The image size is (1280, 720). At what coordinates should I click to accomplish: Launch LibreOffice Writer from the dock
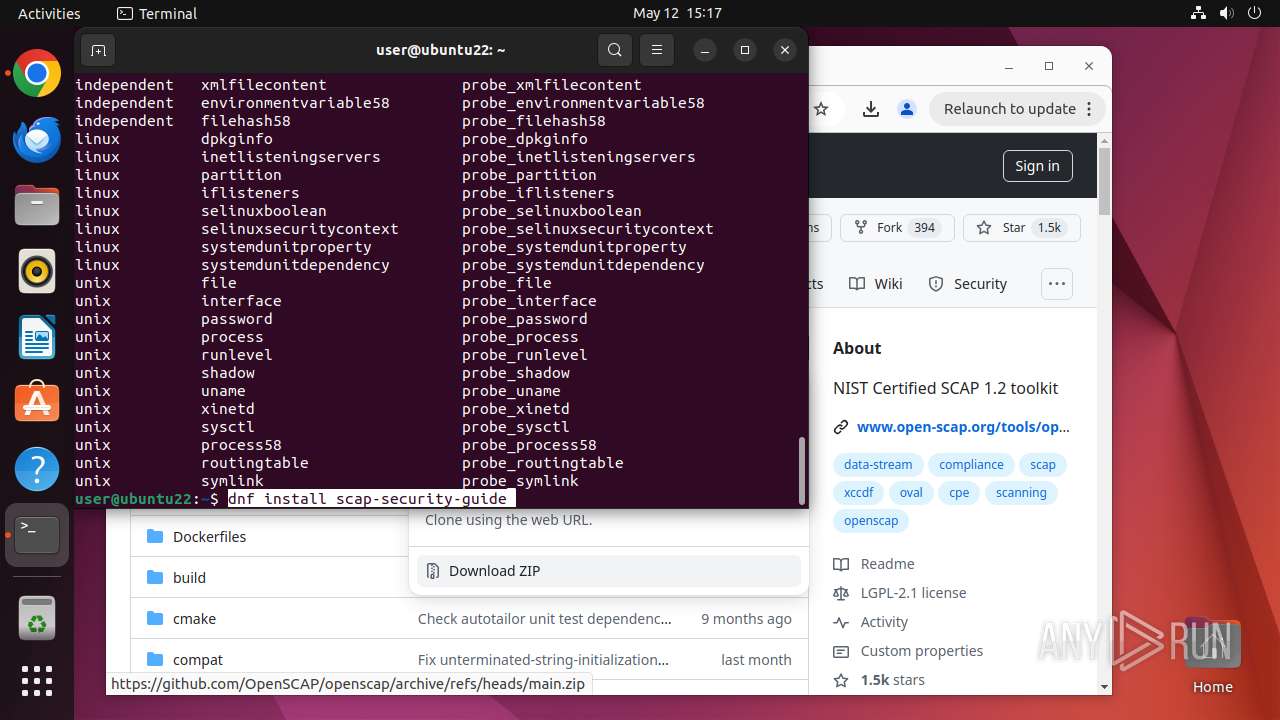(37, 337)
